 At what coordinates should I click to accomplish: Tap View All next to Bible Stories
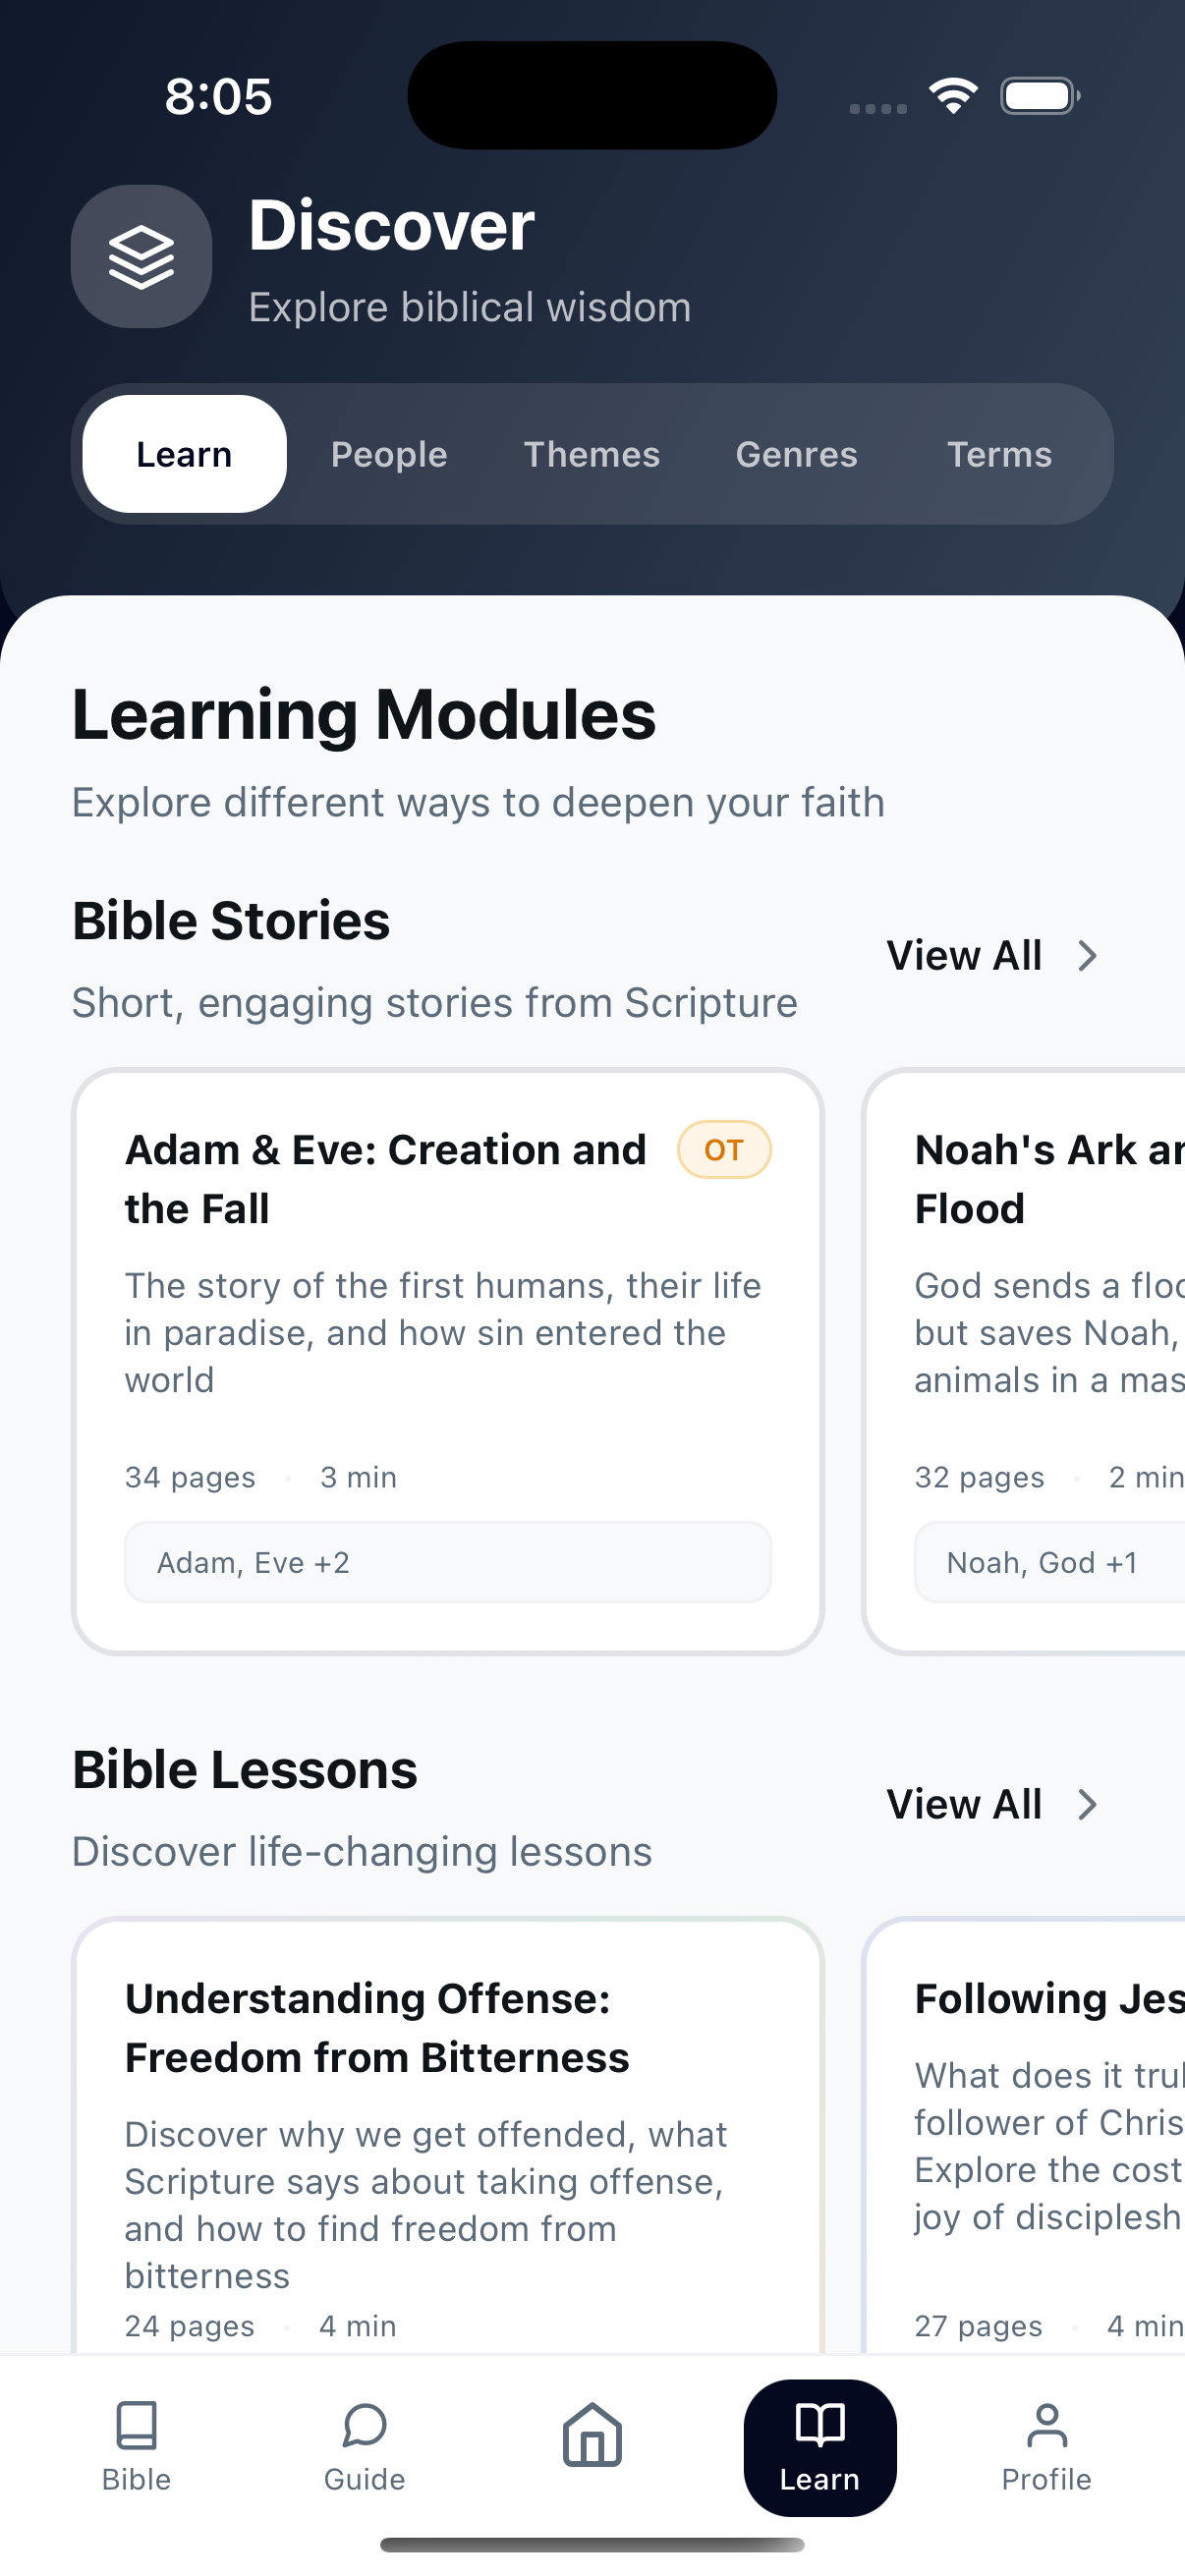coord(963,955)
